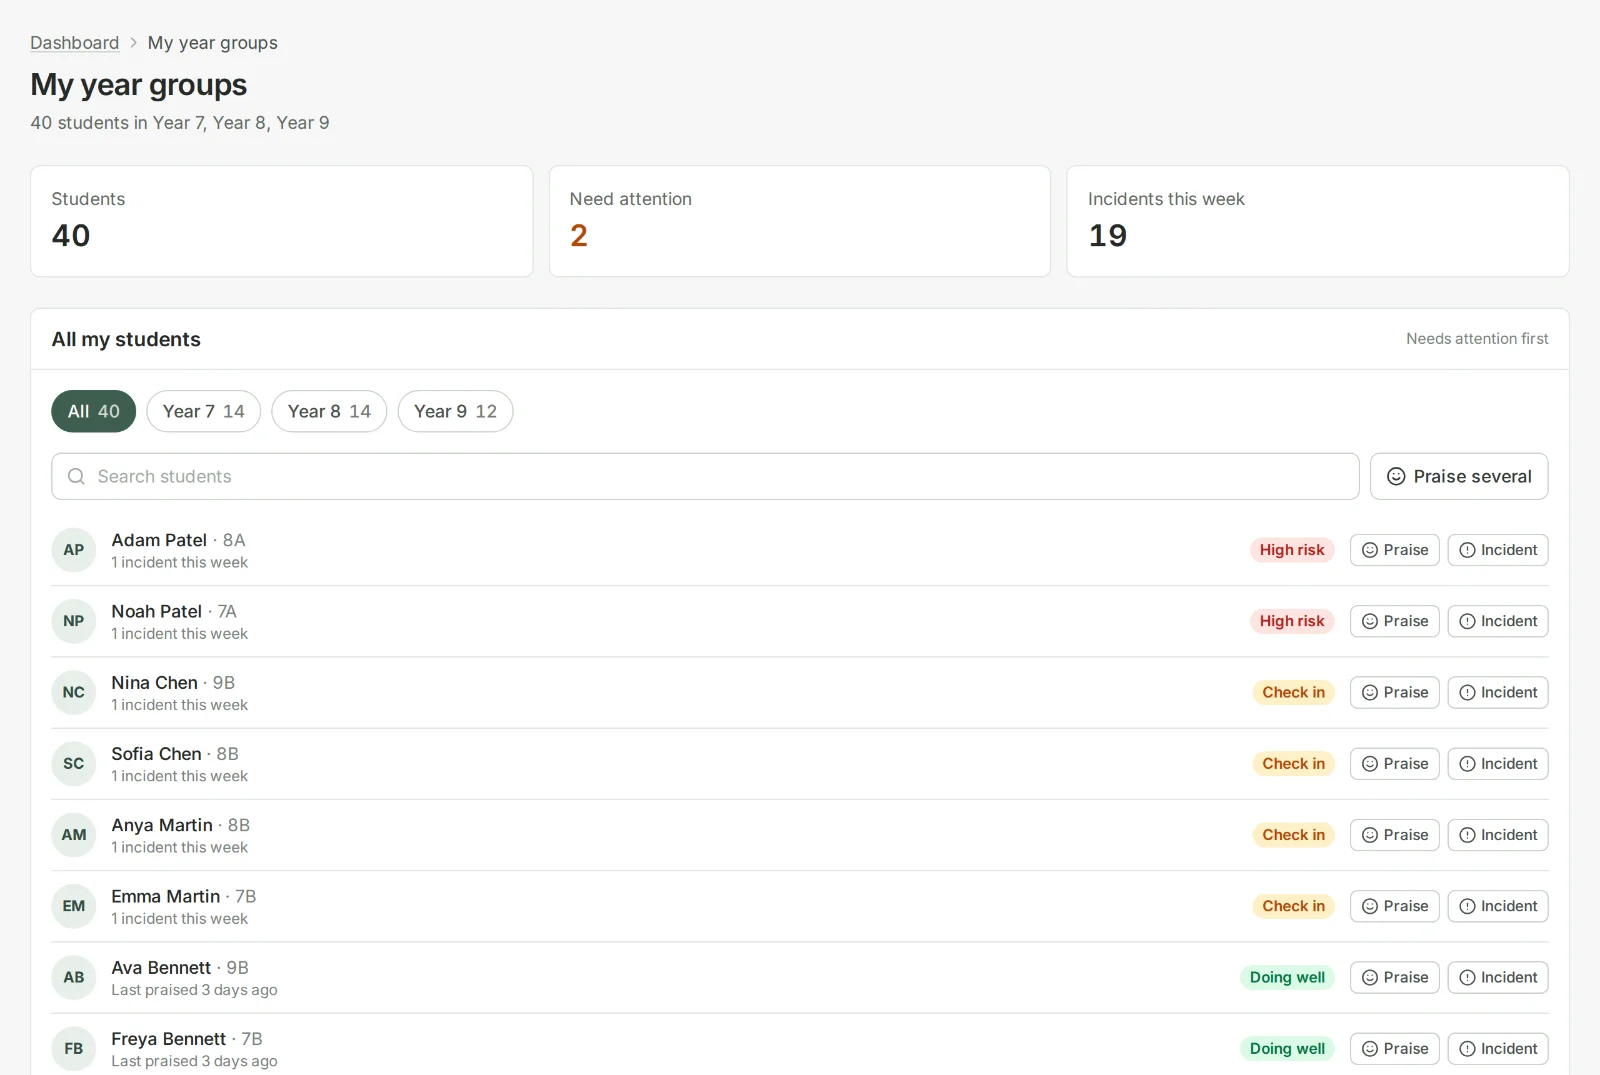
Task: Log an incident for Anya Martin
Action: (1497, 835)
